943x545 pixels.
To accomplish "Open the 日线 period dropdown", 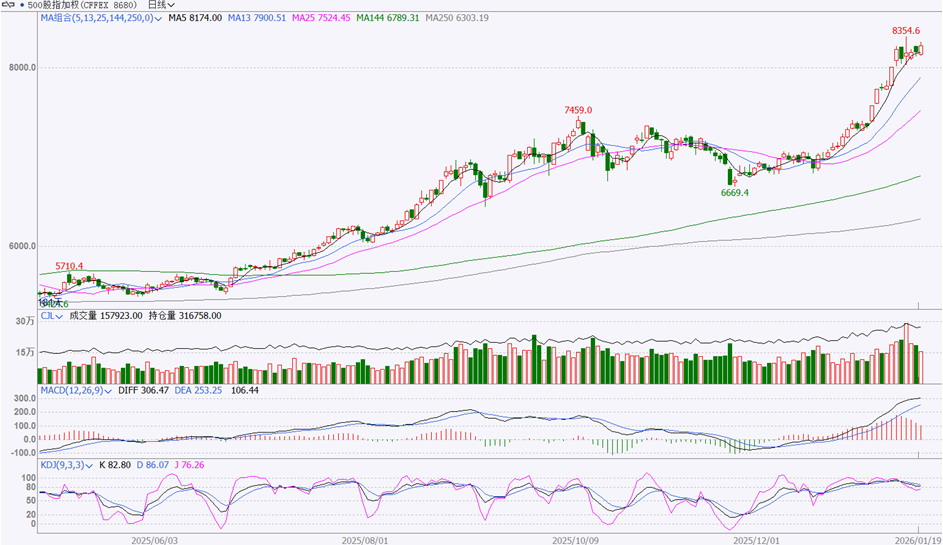I will click(x=161, y=5).
